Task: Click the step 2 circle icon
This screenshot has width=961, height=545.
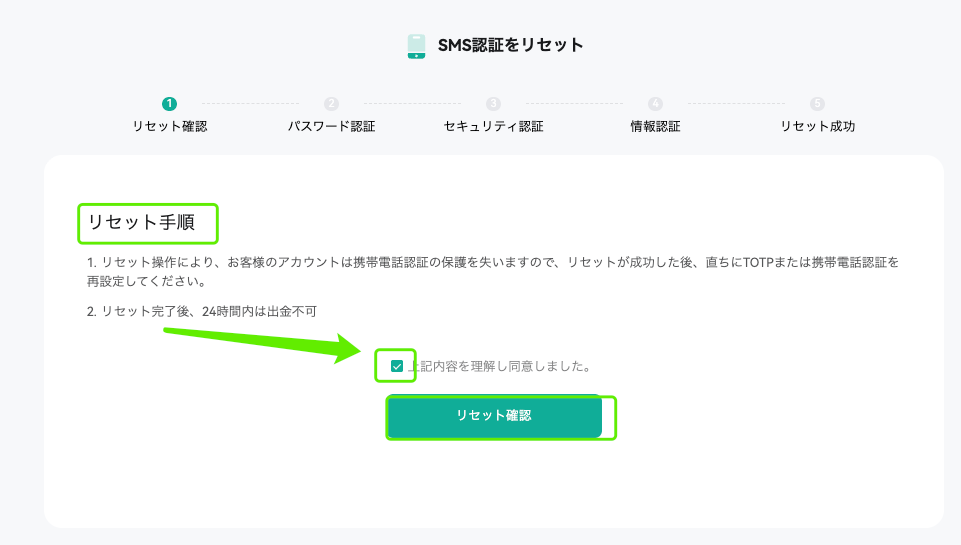Action: 332,104
